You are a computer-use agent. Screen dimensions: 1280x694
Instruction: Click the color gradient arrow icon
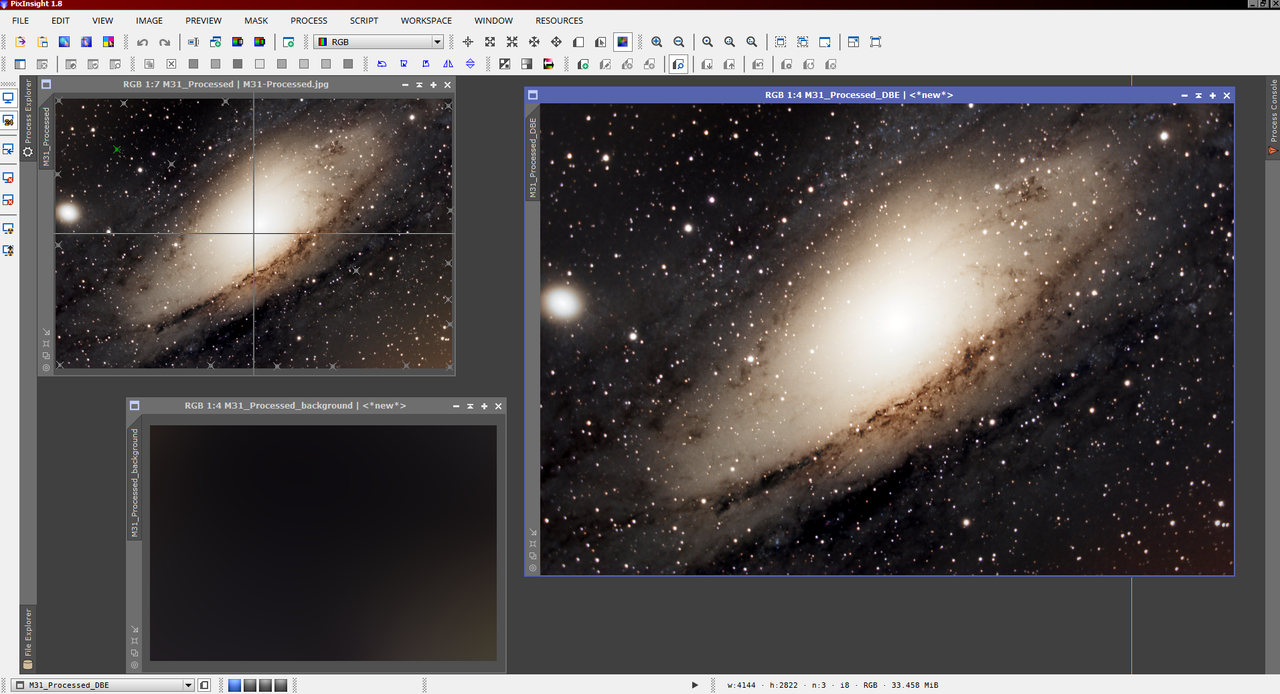(x=548, y=64)
